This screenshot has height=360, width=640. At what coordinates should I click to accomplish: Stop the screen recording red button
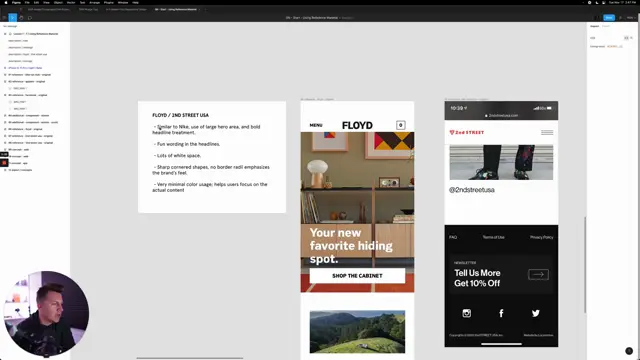4,163
